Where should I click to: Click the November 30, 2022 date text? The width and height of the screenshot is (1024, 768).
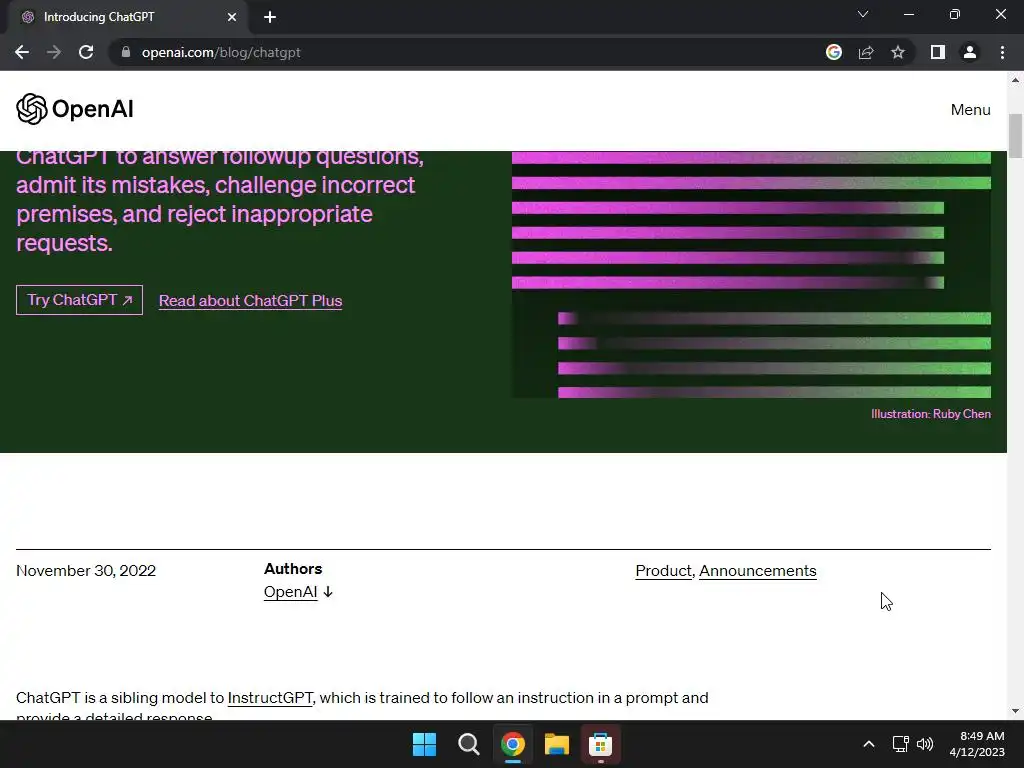[x=86, y=571]
